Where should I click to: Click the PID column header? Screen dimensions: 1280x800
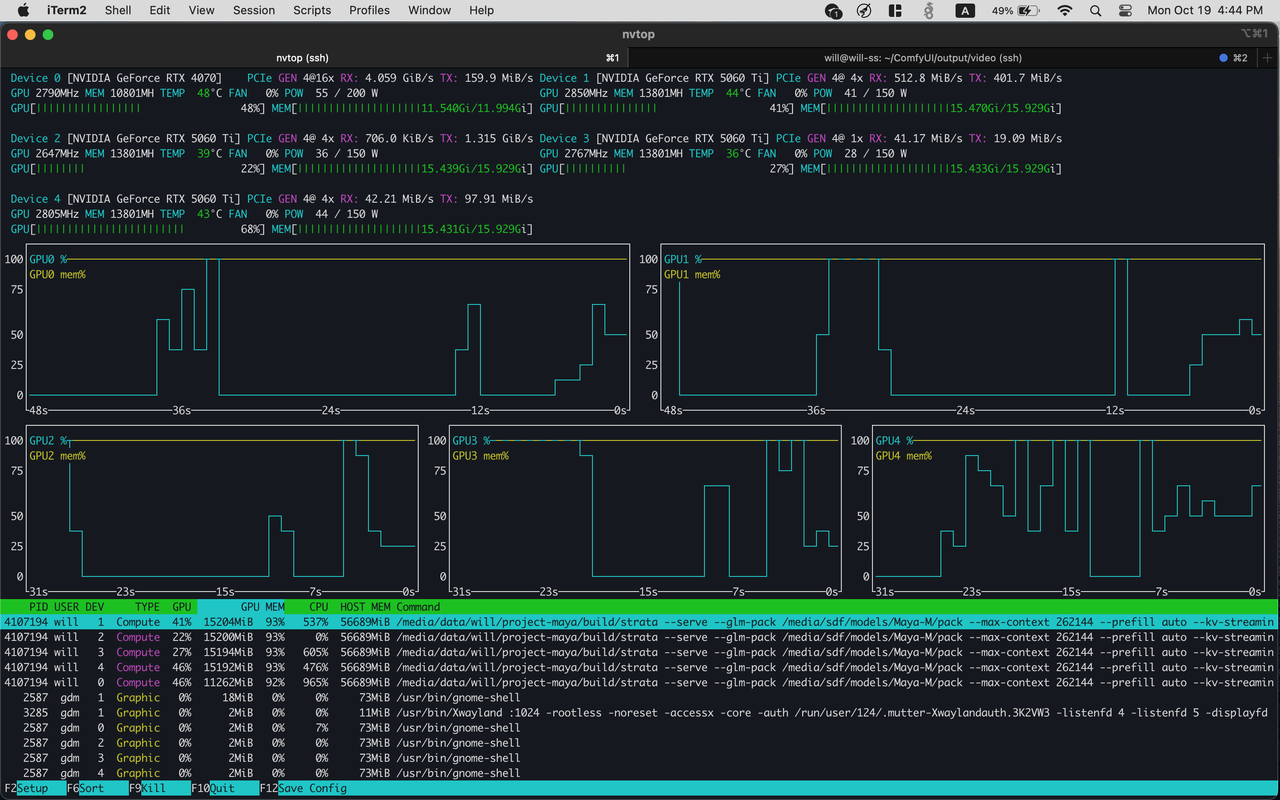(38, 607)
